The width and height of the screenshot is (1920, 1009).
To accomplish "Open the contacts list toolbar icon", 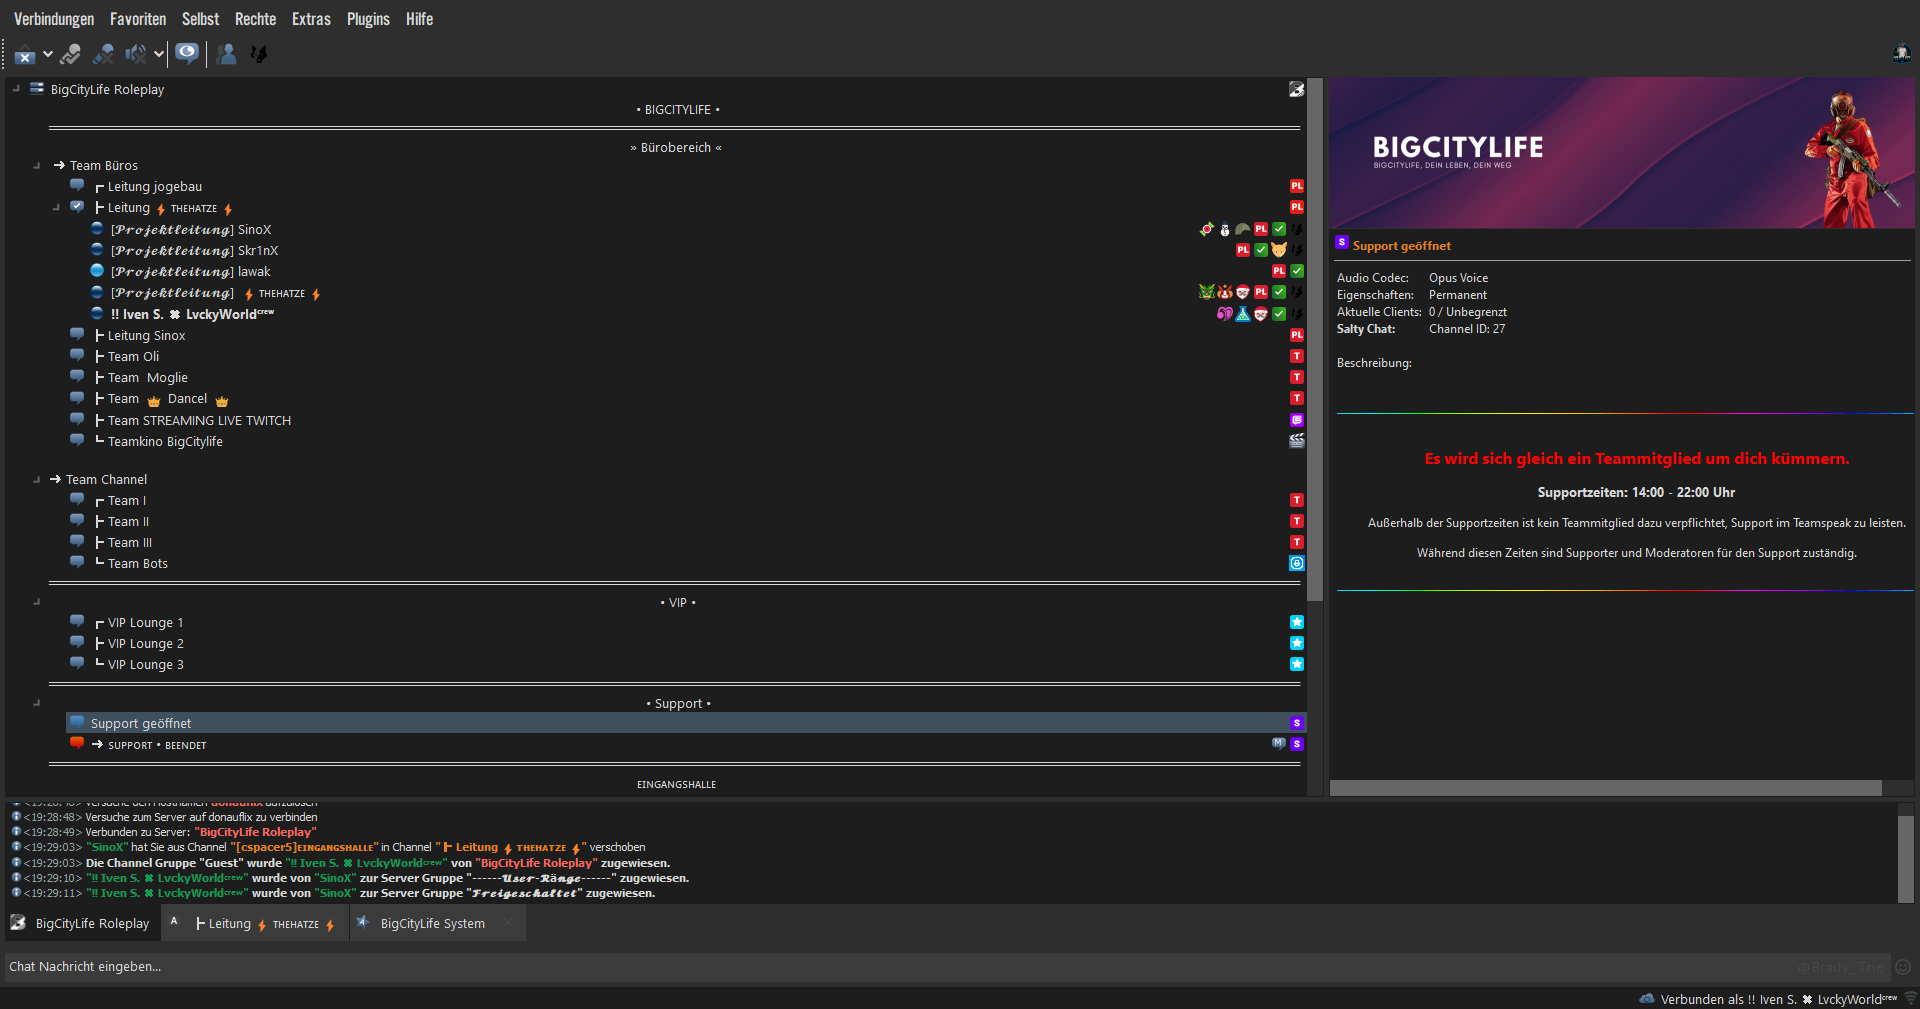I will pyautogui.click(x=227, y=54).
